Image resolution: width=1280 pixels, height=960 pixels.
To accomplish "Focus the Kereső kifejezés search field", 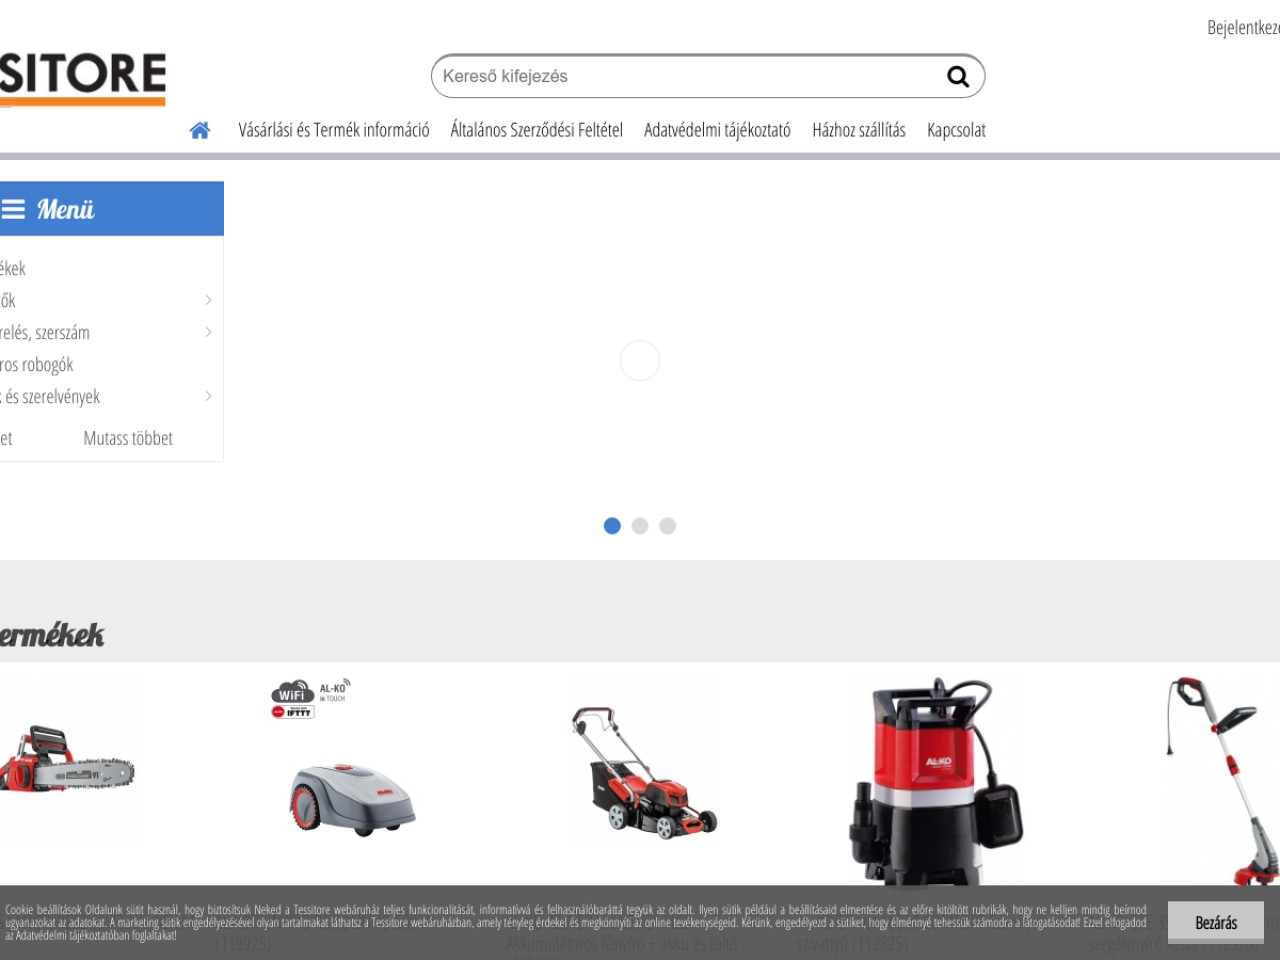I will tap(690, 77).
